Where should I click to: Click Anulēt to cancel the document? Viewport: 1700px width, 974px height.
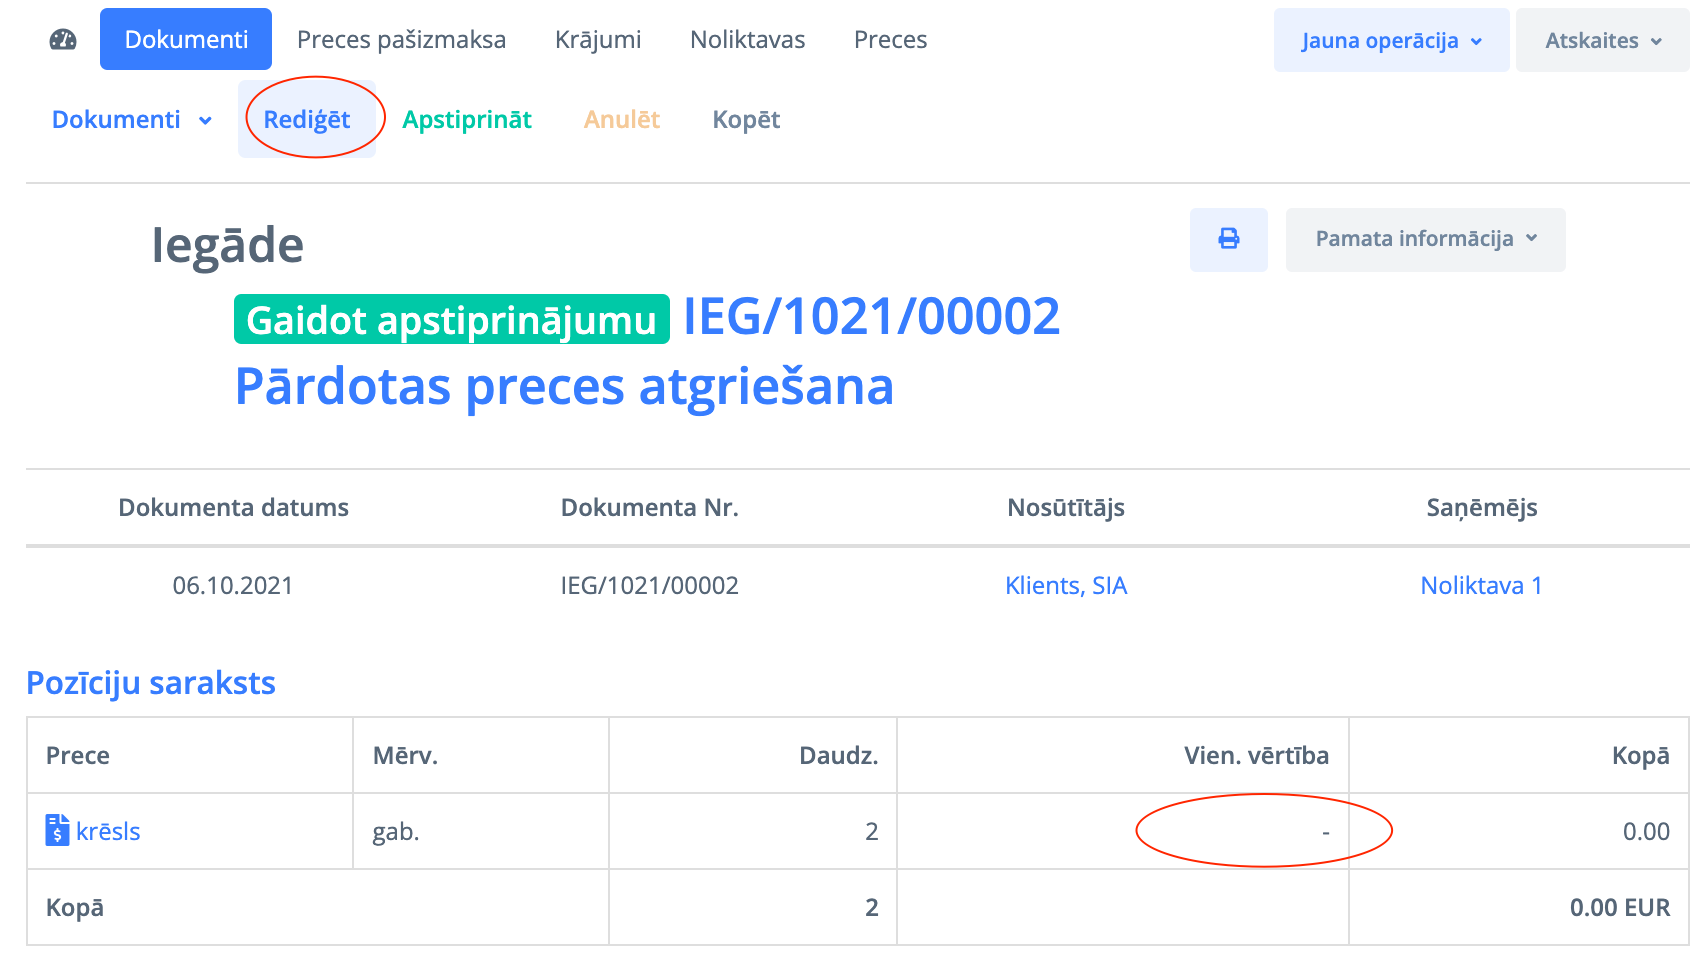pos(621,120)
